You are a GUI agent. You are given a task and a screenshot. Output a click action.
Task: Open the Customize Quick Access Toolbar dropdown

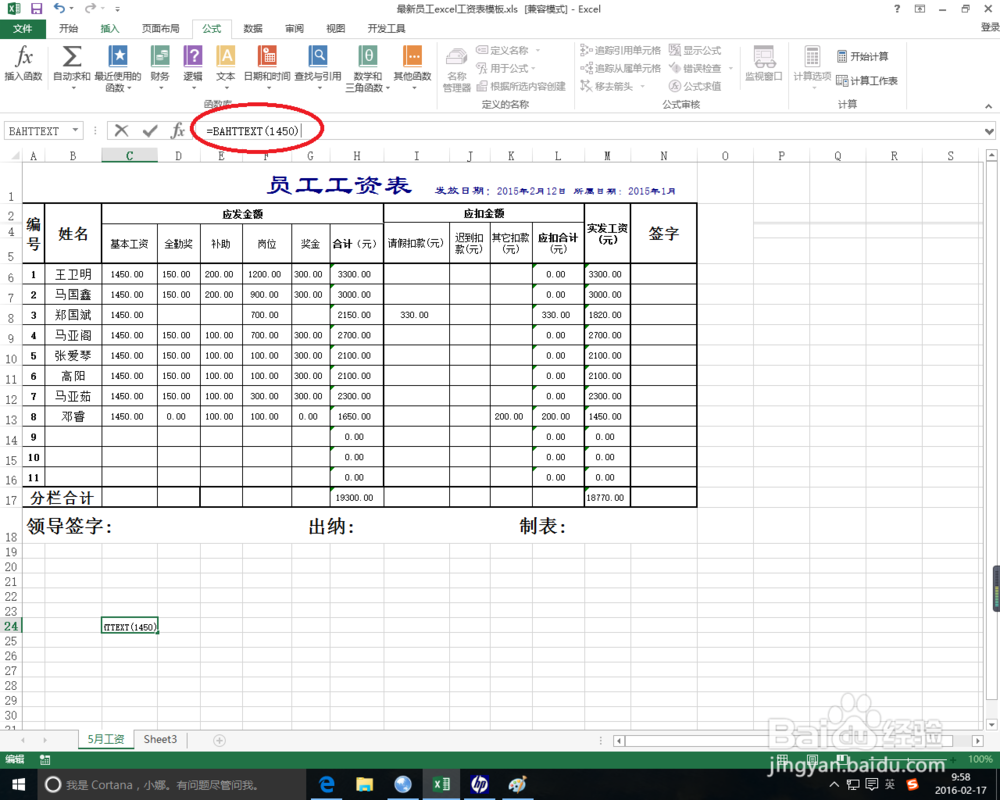click(x=117, y=9)
